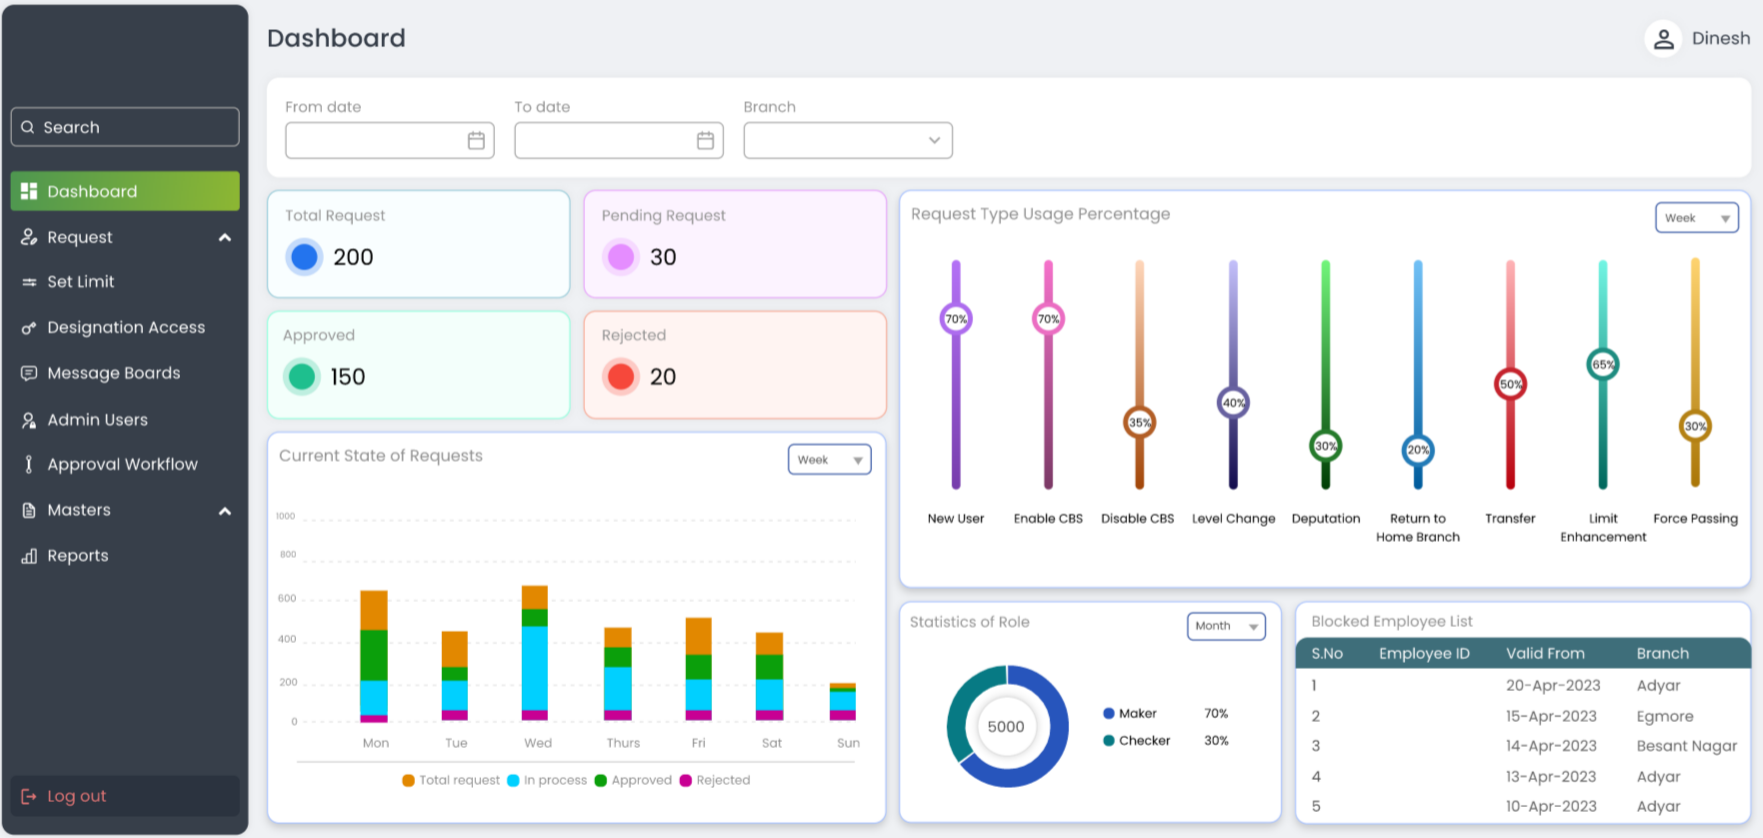This screenshot has width=1763, height=838.
Task: Open the From date calendar picker
Action: pos(476,141)
